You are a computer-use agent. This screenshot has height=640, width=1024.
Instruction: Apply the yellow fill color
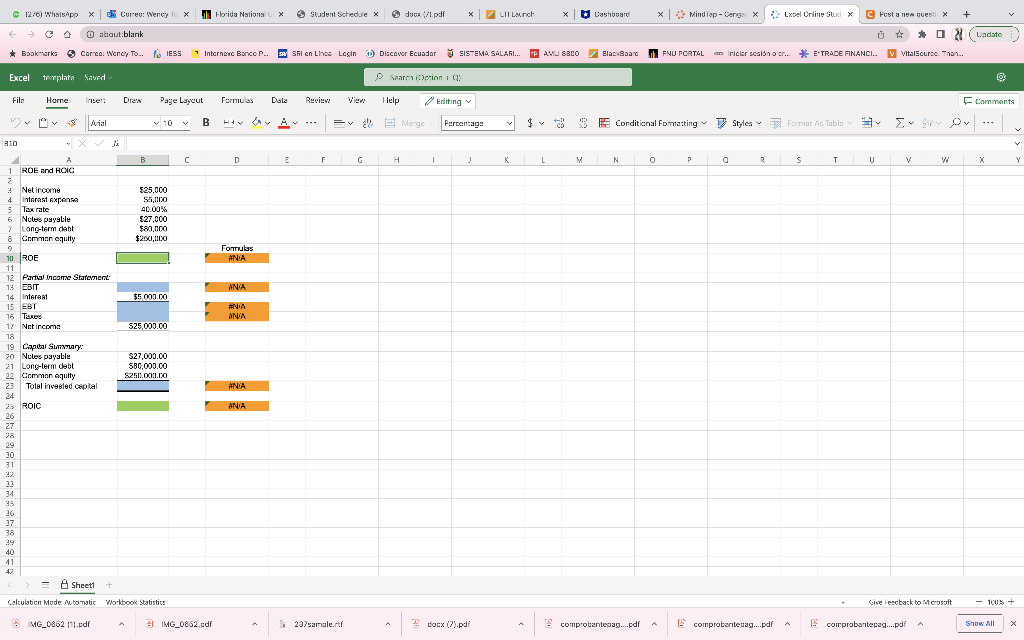256,123
